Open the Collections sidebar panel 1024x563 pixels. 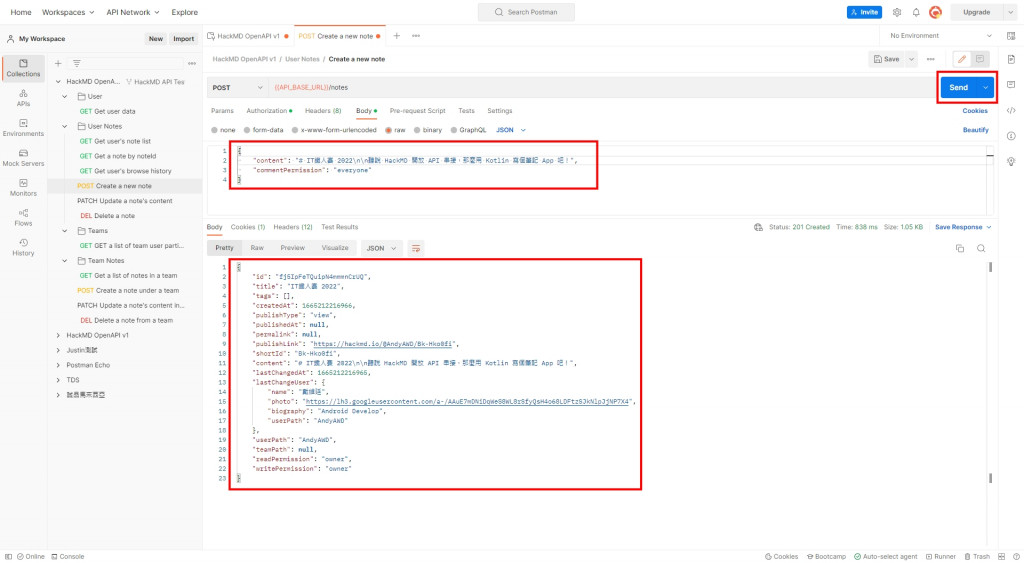pos(23,68)
